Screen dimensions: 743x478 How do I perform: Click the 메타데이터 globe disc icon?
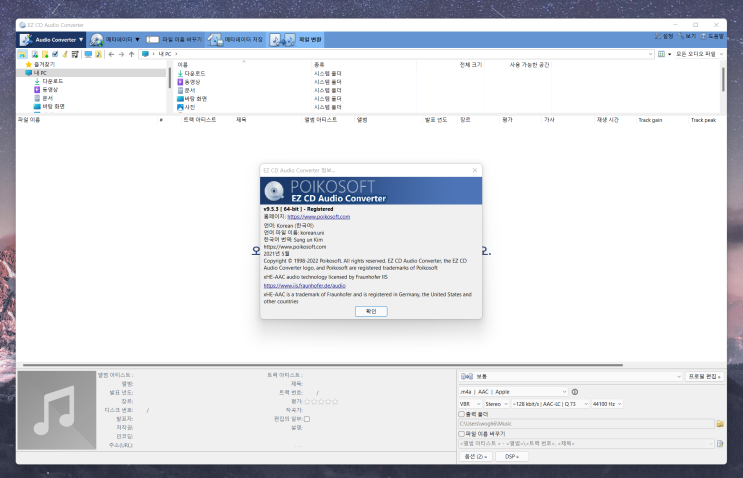coord(97,40)
